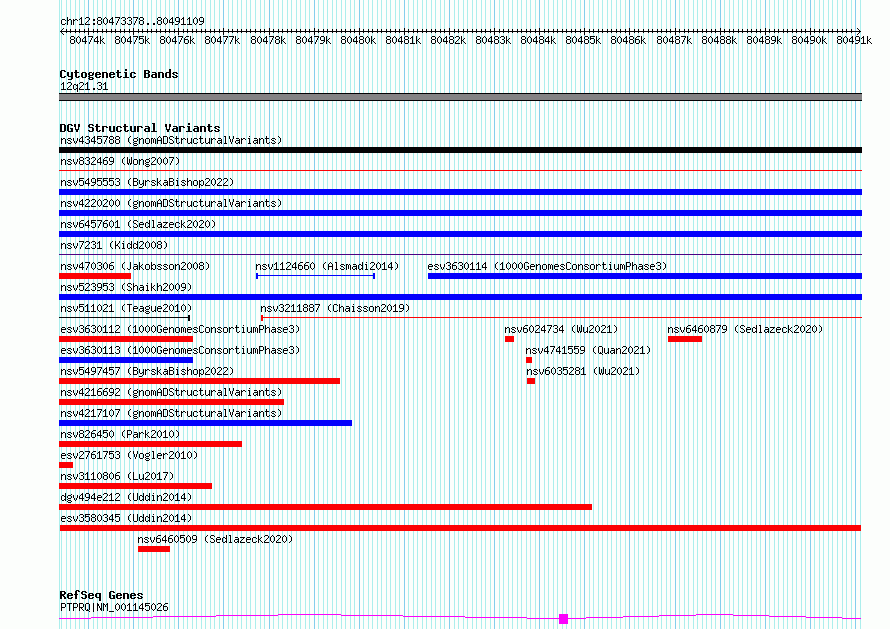
Task: Select the nsv1124660 (Alsmadi2014) blue interval line
Action: [x=315, y=276]
